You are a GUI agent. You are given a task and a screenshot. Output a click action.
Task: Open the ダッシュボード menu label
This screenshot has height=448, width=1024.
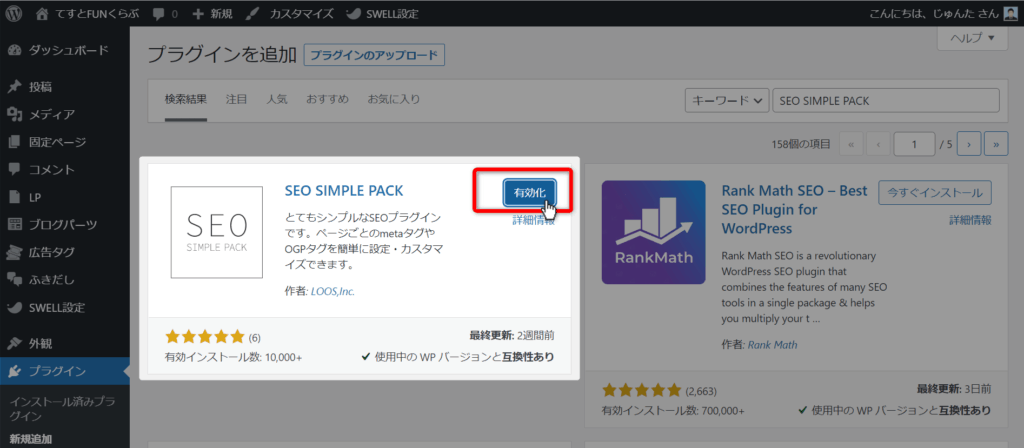tap(69, 50)
